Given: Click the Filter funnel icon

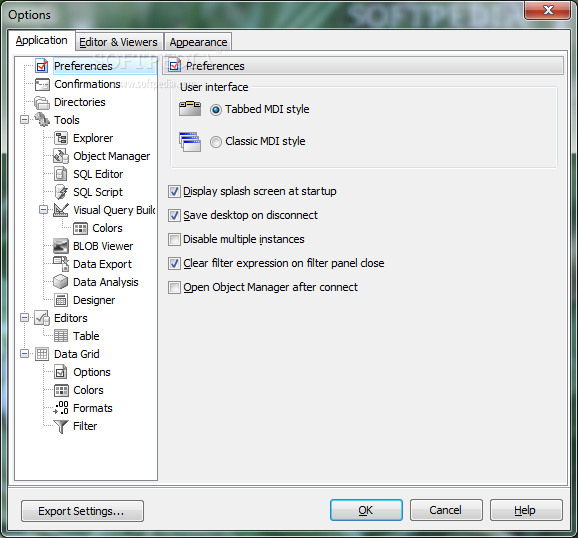Looking at the screenshot, I should tap(61, 427).
